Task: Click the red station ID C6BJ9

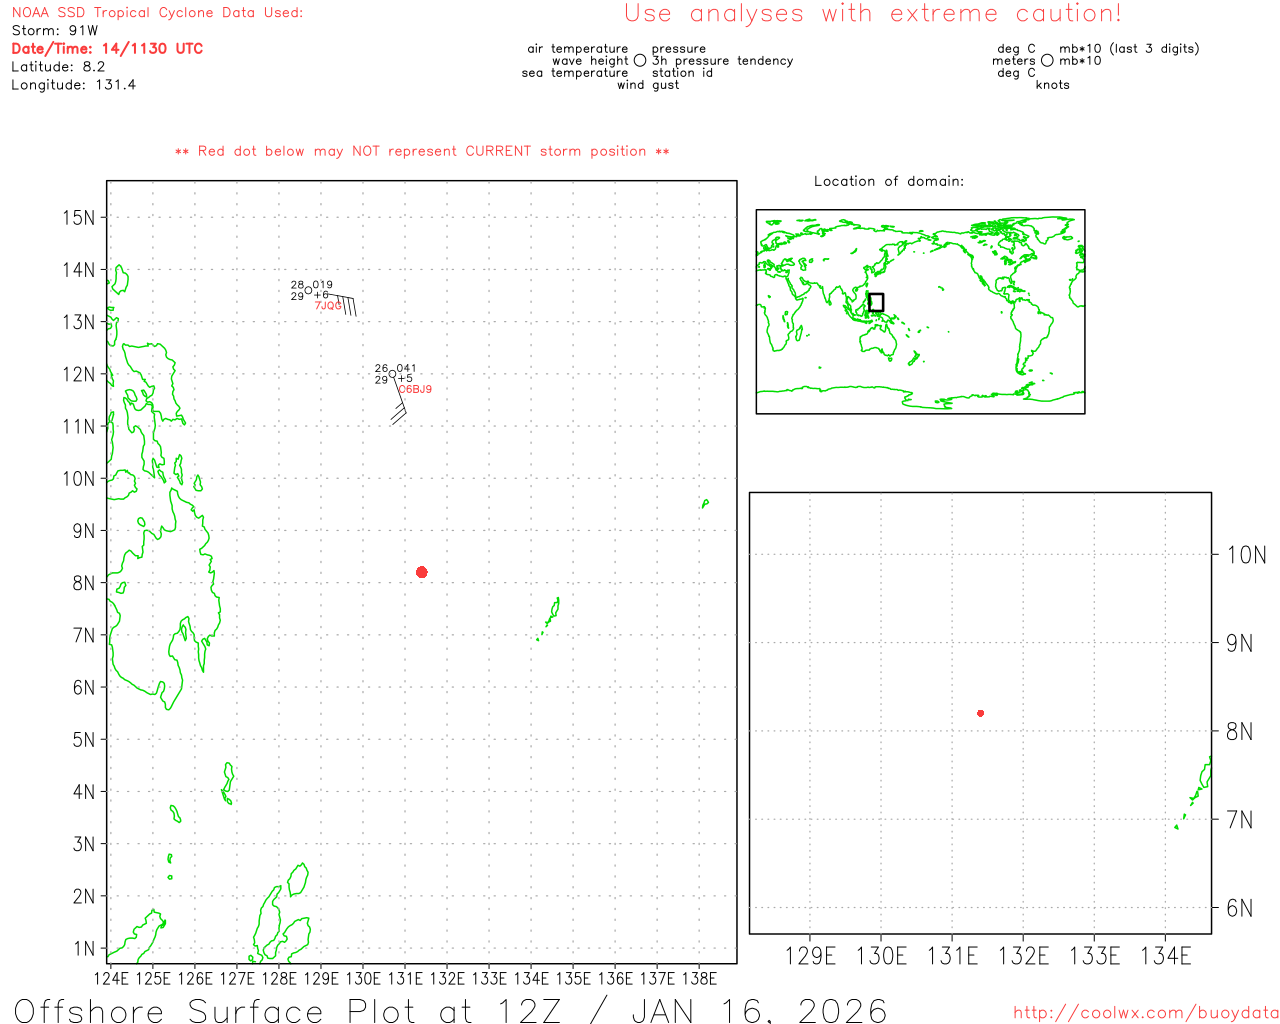Action: 415,390
